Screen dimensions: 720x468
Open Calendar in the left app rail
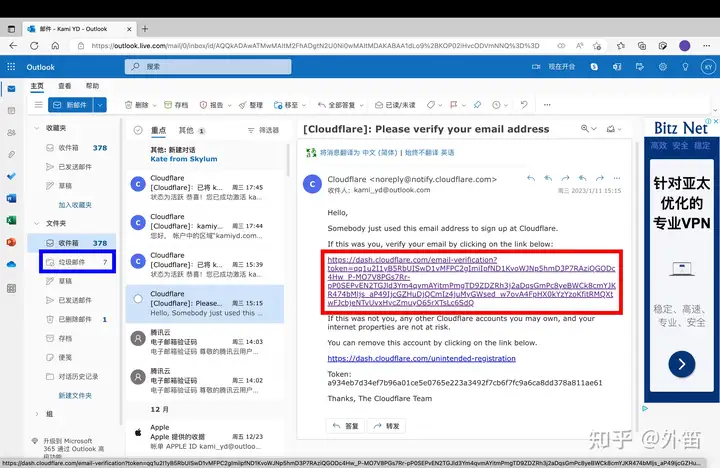point(11,111)
